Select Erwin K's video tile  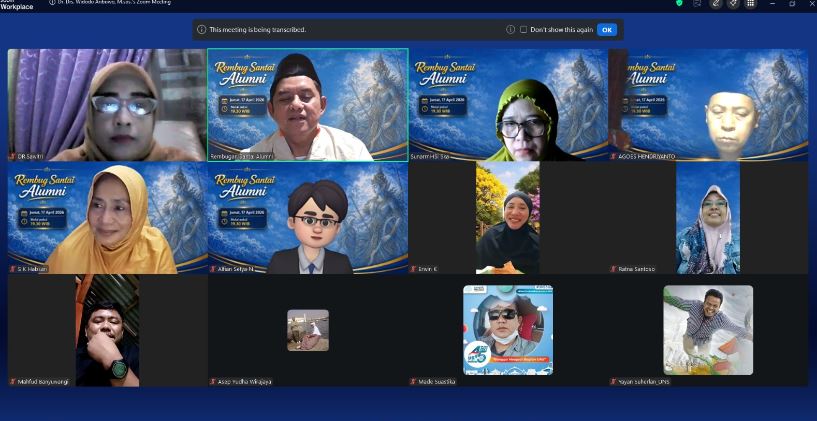(x=508, y=218)
